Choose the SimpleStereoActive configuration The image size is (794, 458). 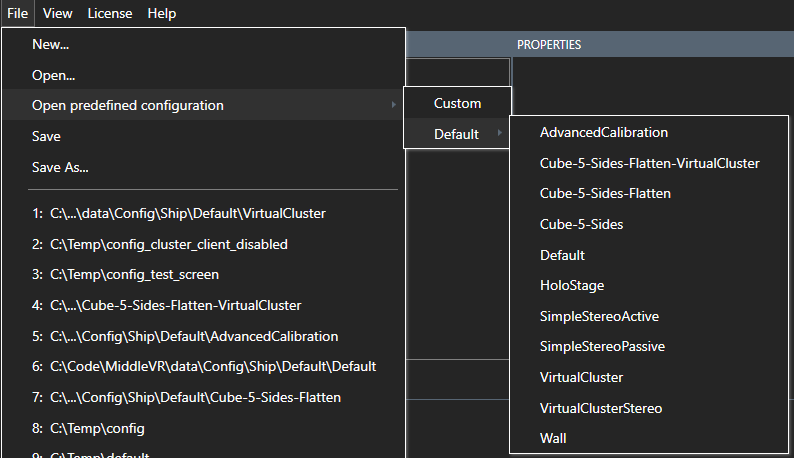pos(599,316)
